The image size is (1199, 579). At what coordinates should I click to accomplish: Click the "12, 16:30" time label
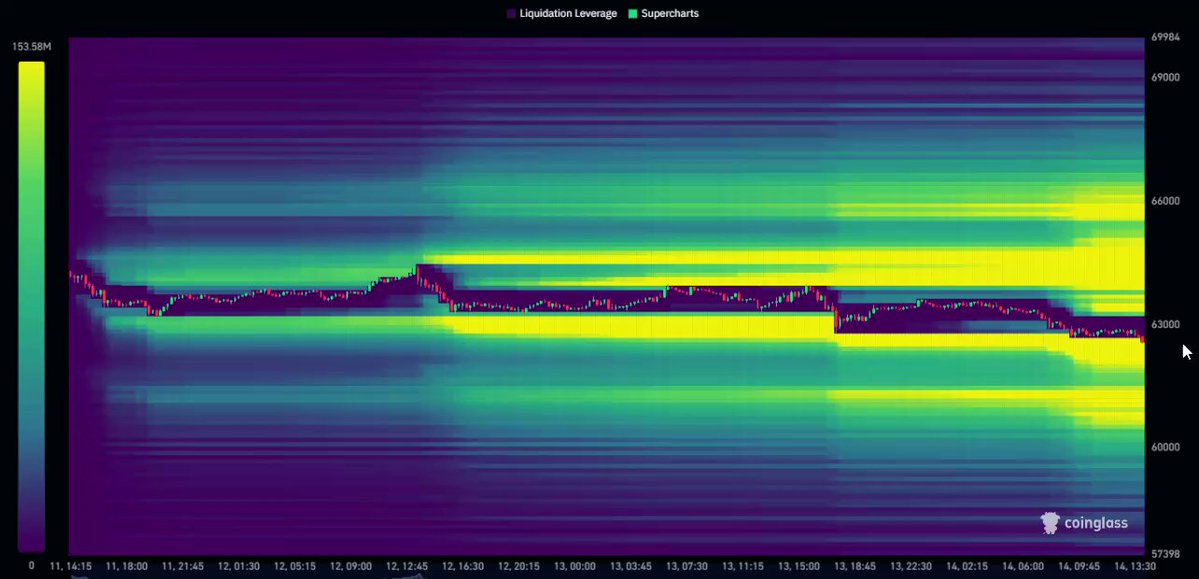pos(463,567)
